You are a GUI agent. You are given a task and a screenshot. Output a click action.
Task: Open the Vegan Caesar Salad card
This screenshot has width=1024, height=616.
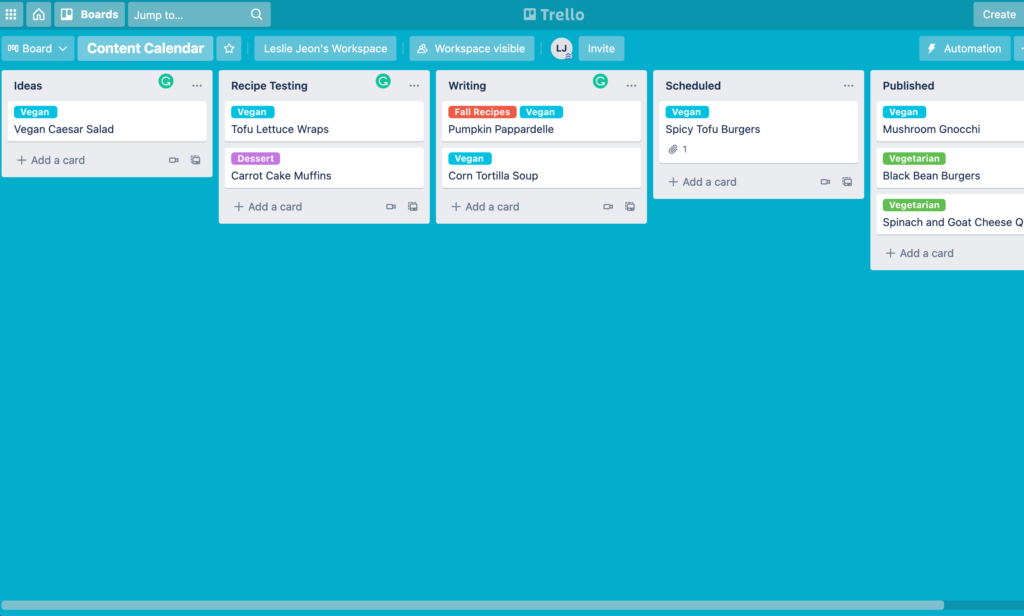(107, 122)
